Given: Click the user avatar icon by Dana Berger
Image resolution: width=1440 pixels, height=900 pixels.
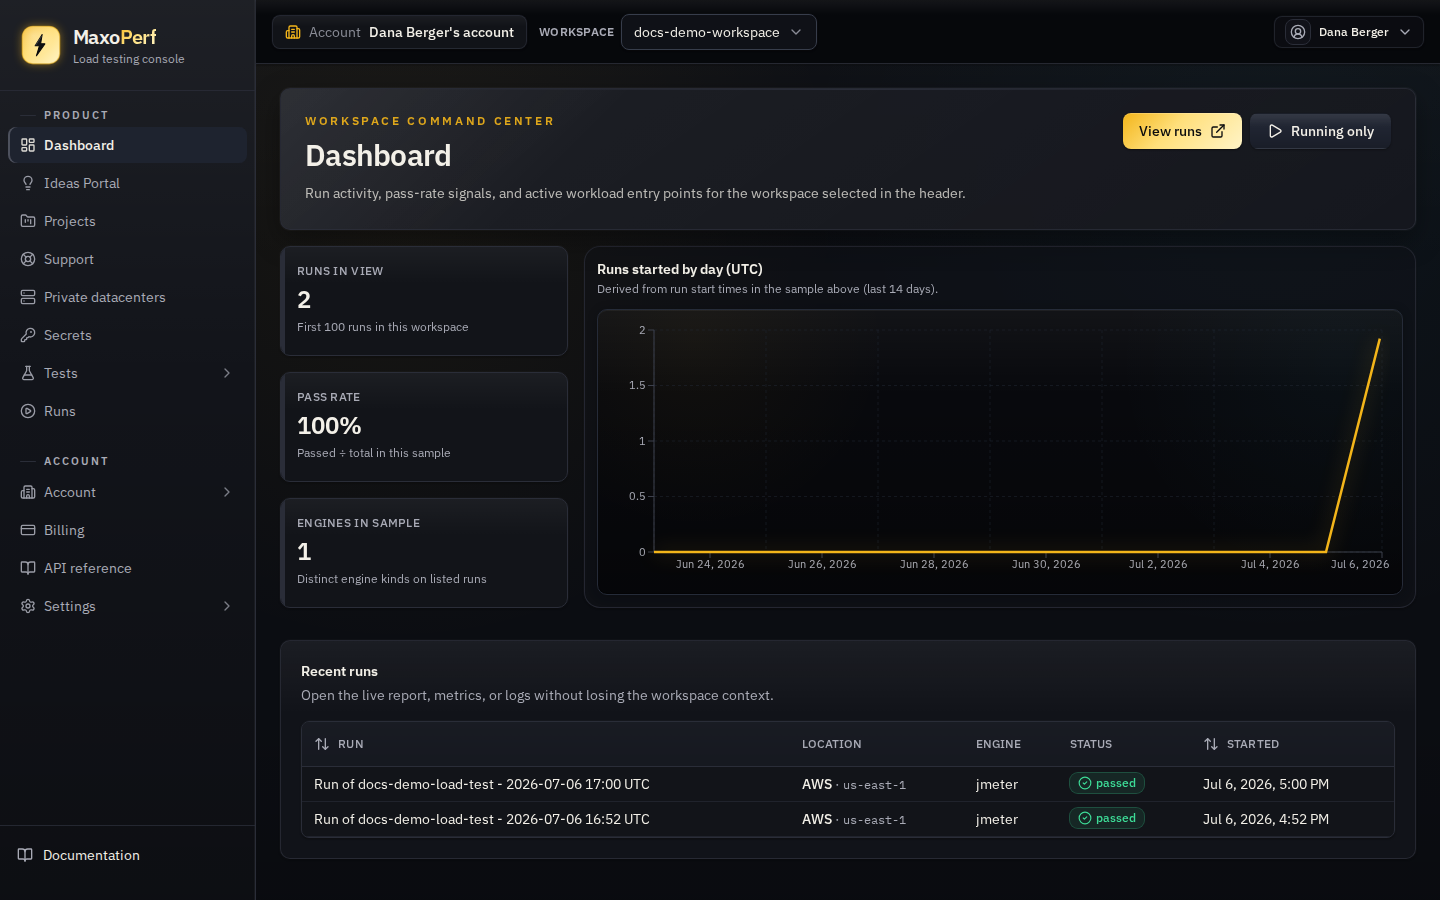Looking at the screenshot, I should click(1298, 32).
